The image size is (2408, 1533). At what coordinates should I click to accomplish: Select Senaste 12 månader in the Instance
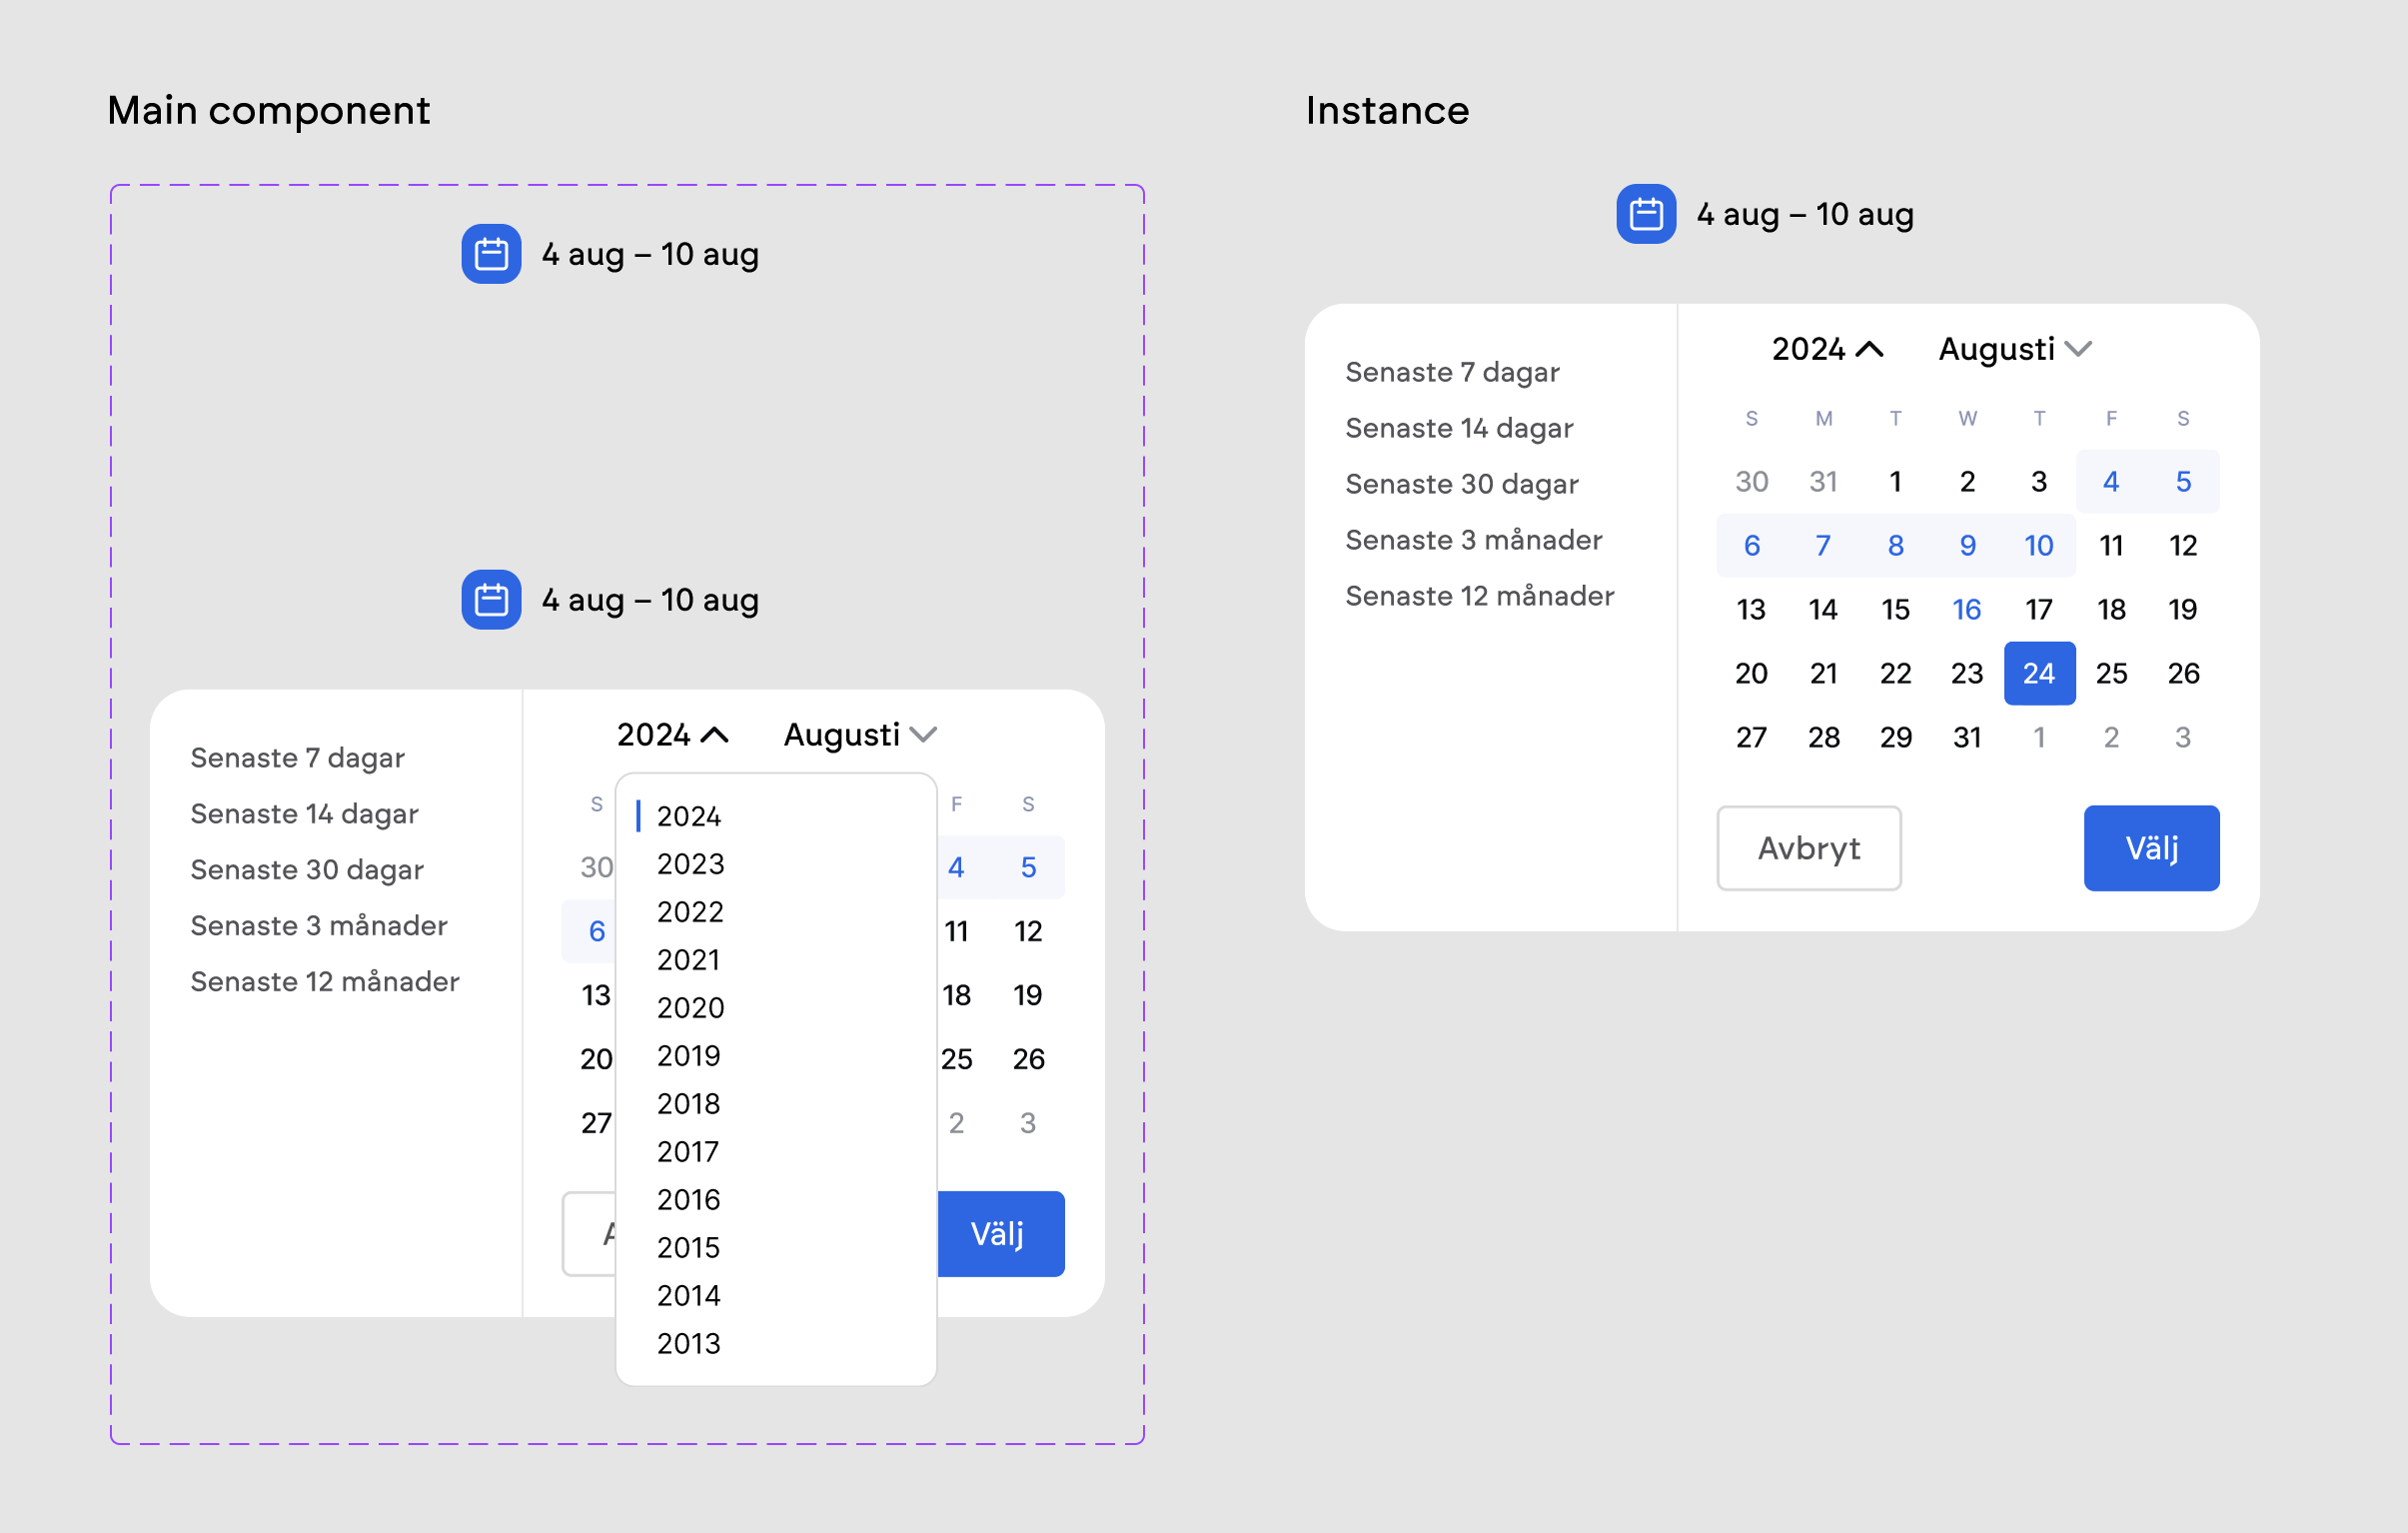[x=1480, y=596]
